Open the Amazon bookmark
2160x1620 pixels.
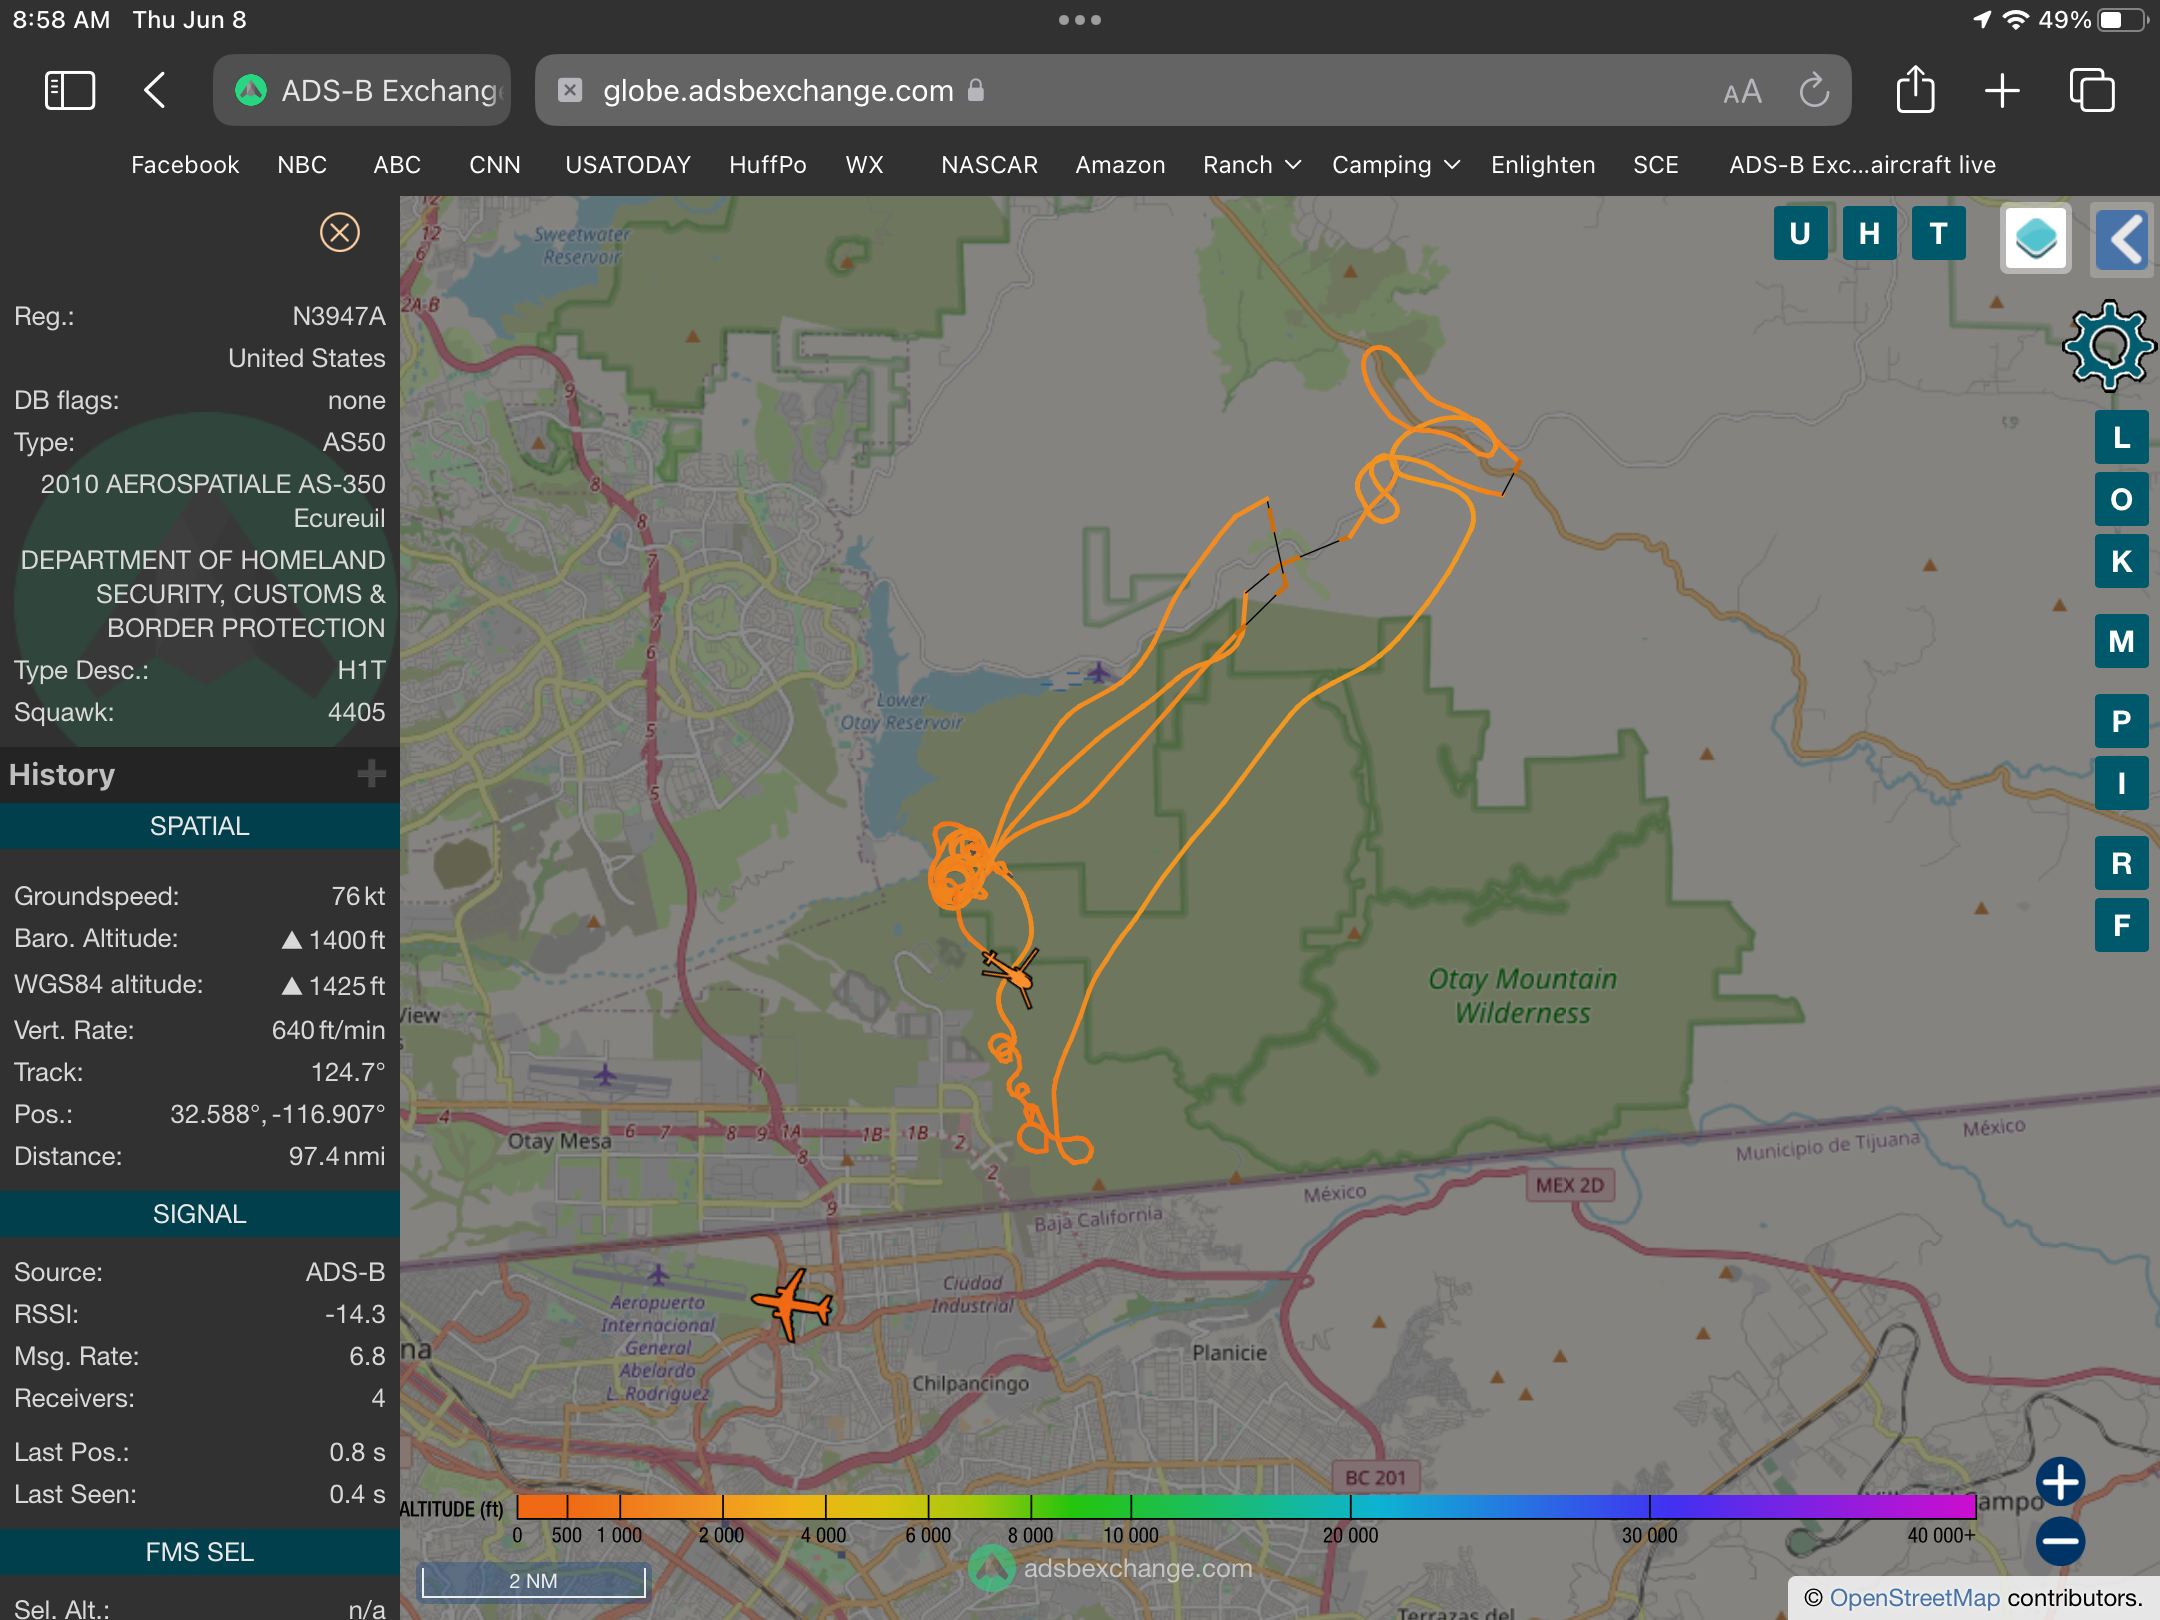click(x=1120, y=165)
